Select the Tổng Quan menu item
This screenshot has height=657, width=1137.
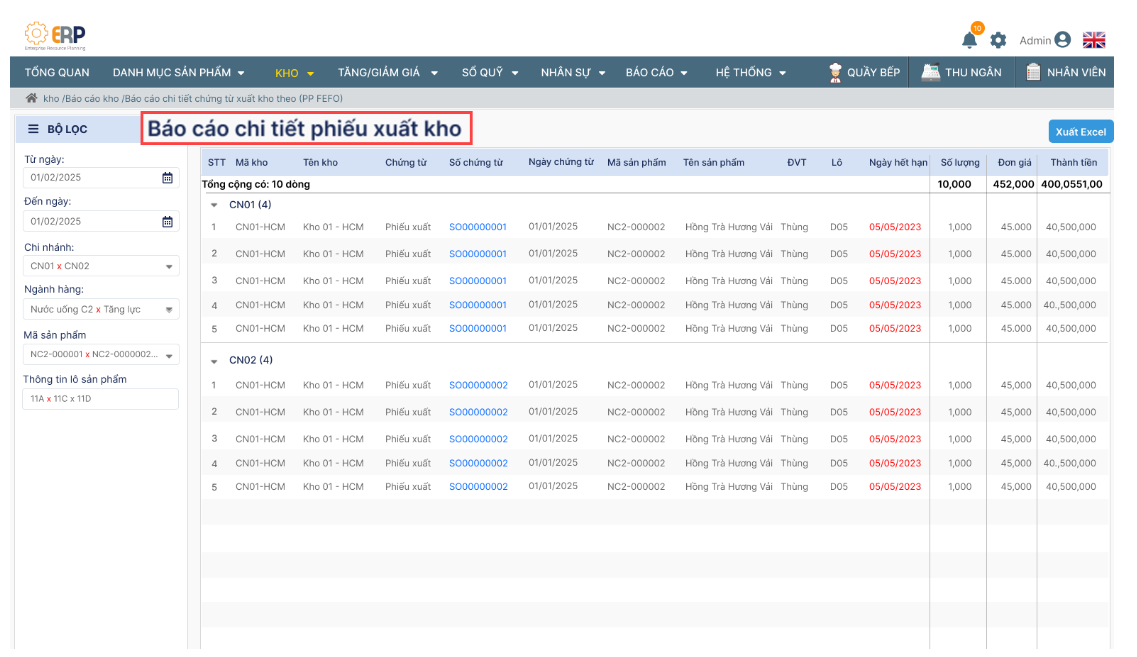coord(57,72)
